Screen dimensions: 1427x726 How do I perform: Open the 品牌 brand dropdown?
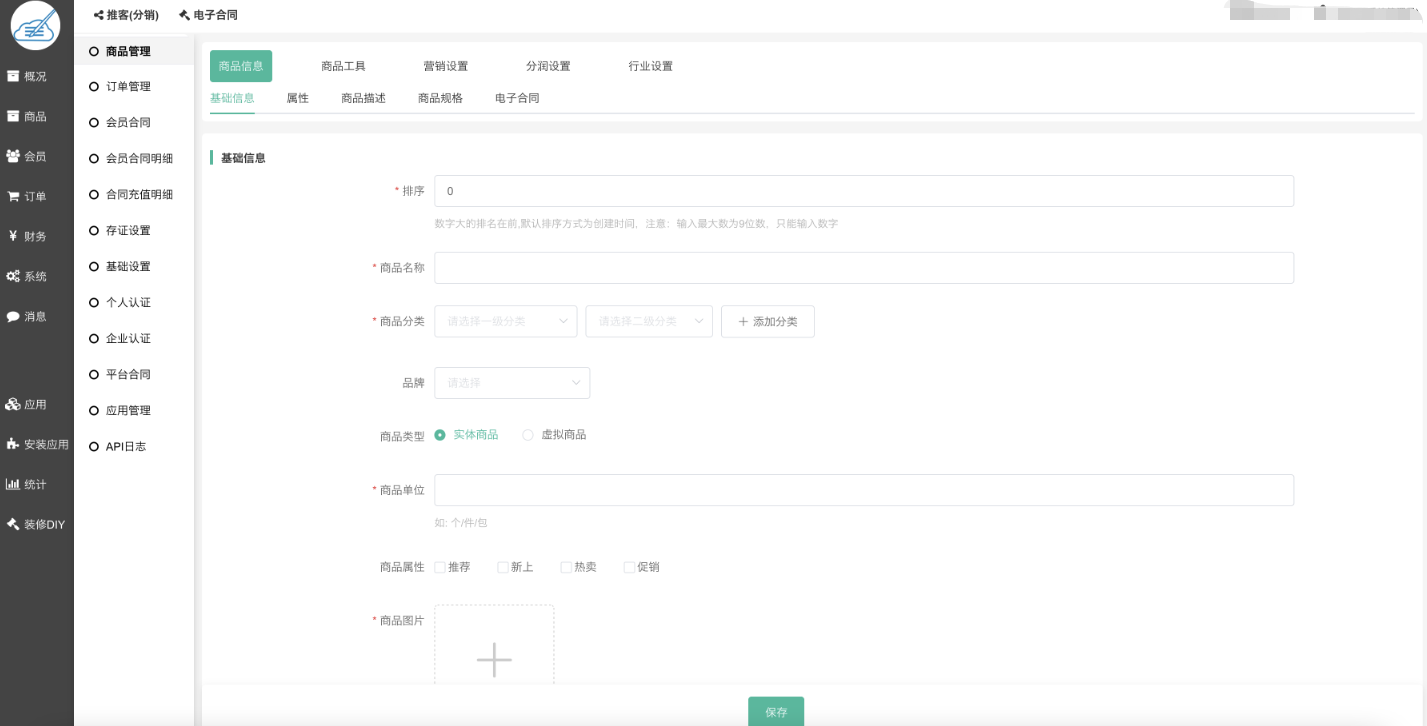point(511,383)
